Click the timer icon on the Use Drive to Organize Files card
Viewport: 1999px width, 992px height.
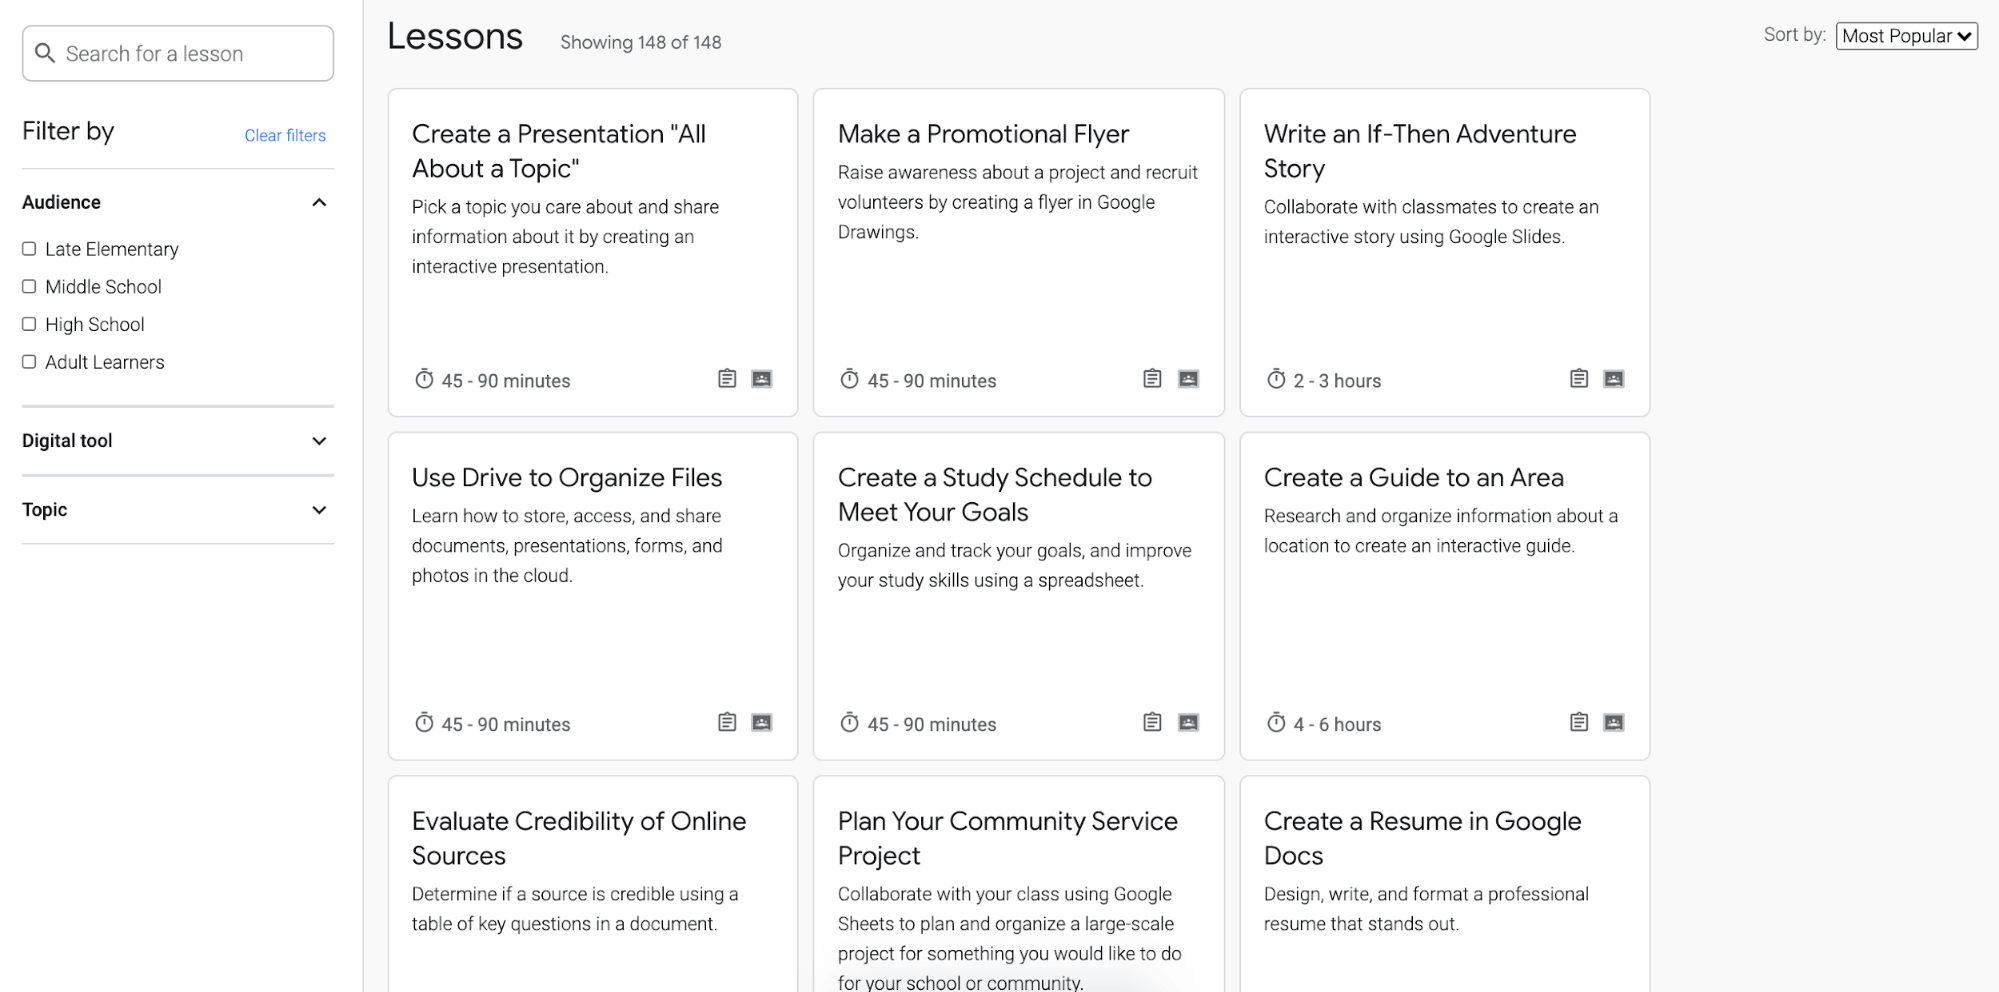(x=424, y=722)
